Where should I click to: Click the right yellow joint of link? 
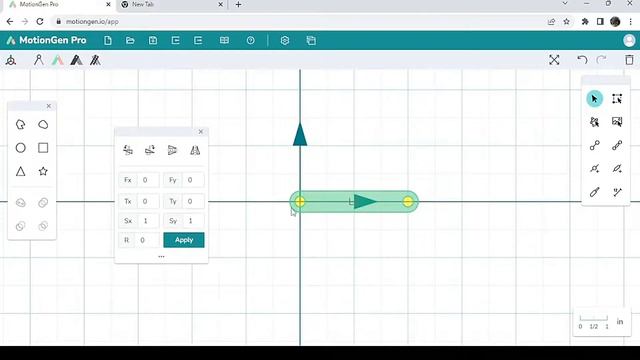click(408, 202)
